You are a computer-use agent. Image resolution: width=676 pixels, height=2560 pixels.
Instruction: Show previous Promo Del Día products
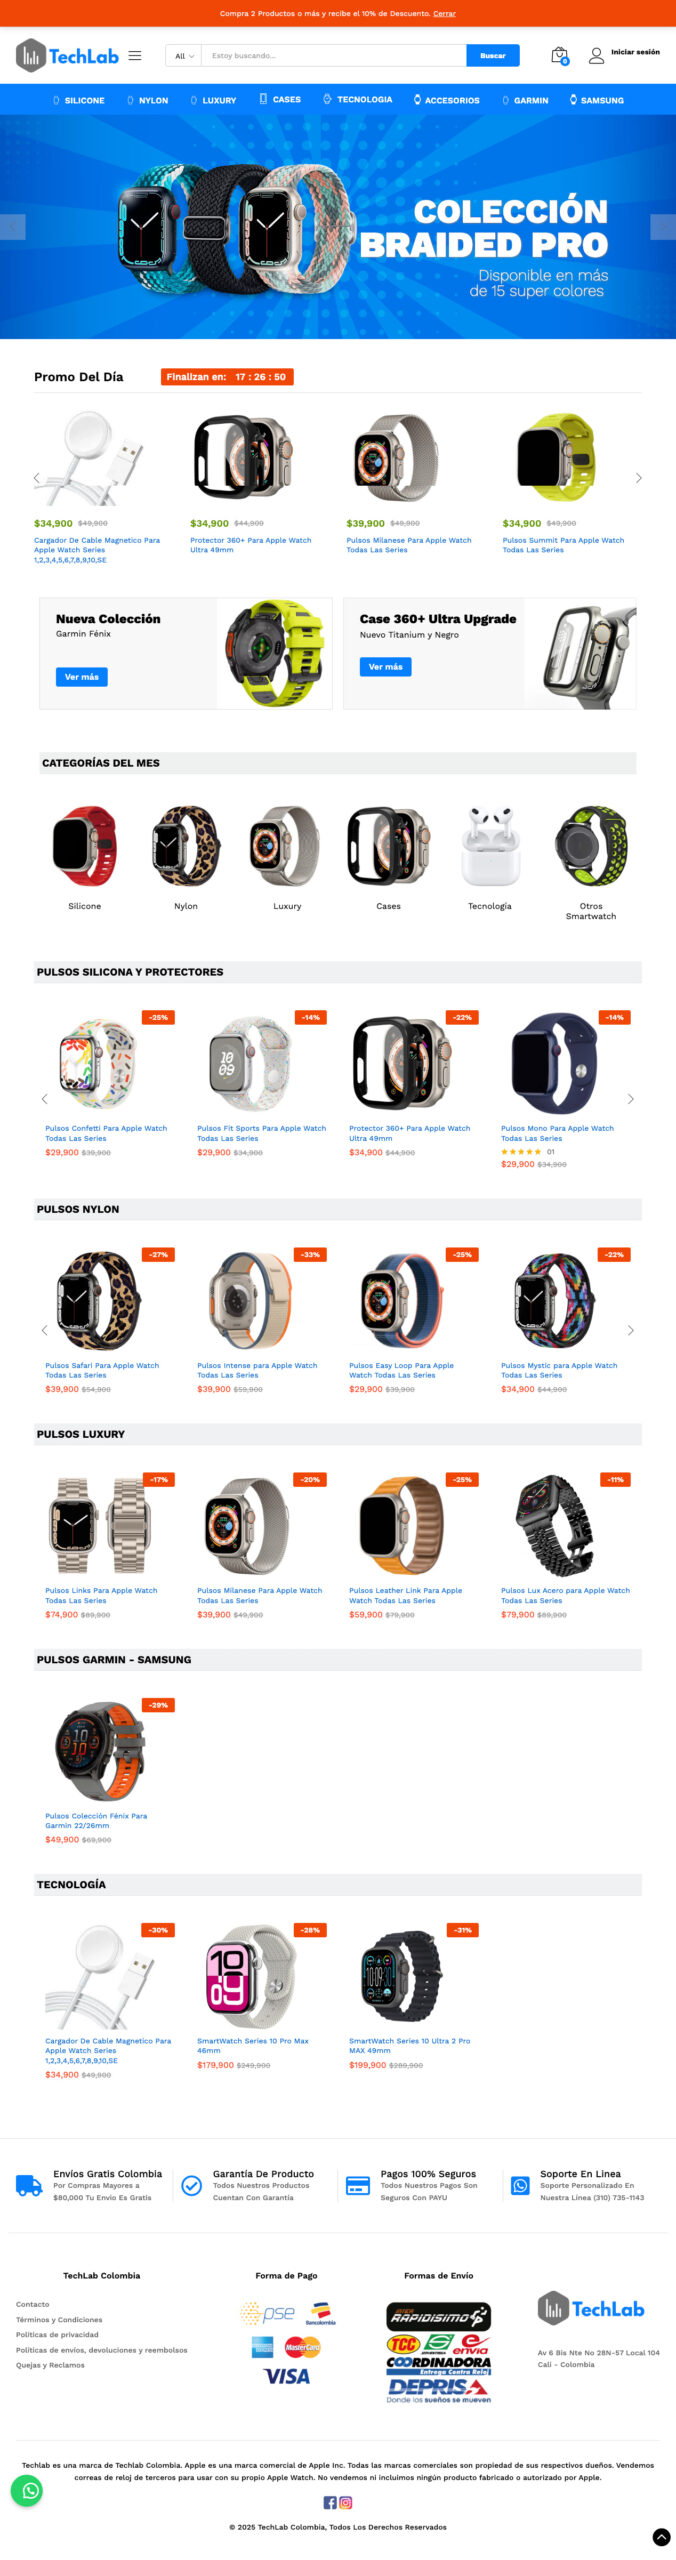37,478
